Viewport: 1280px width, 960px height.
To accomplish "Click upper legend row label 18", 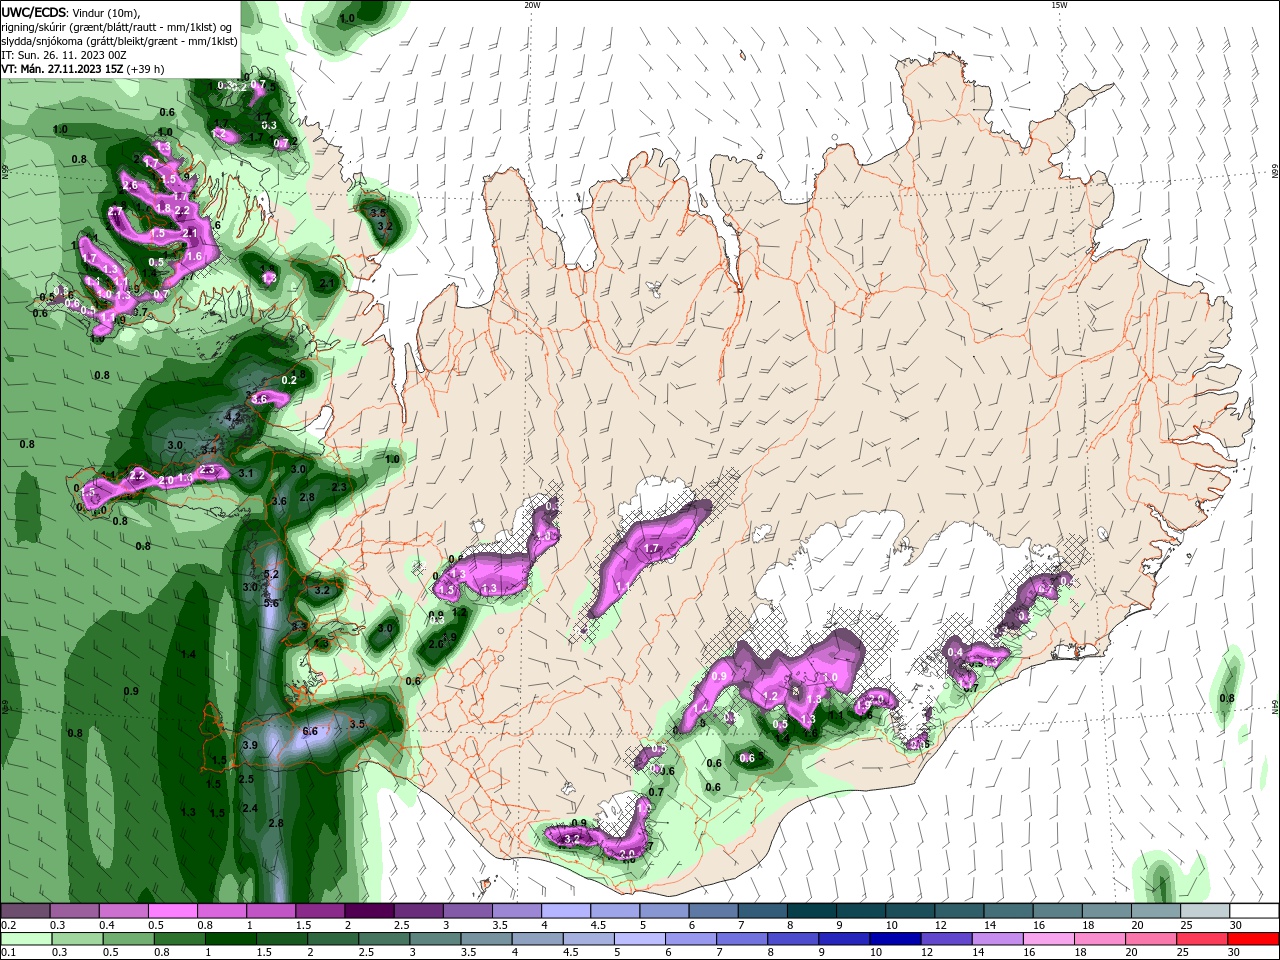I will [x=1089, y=924].
